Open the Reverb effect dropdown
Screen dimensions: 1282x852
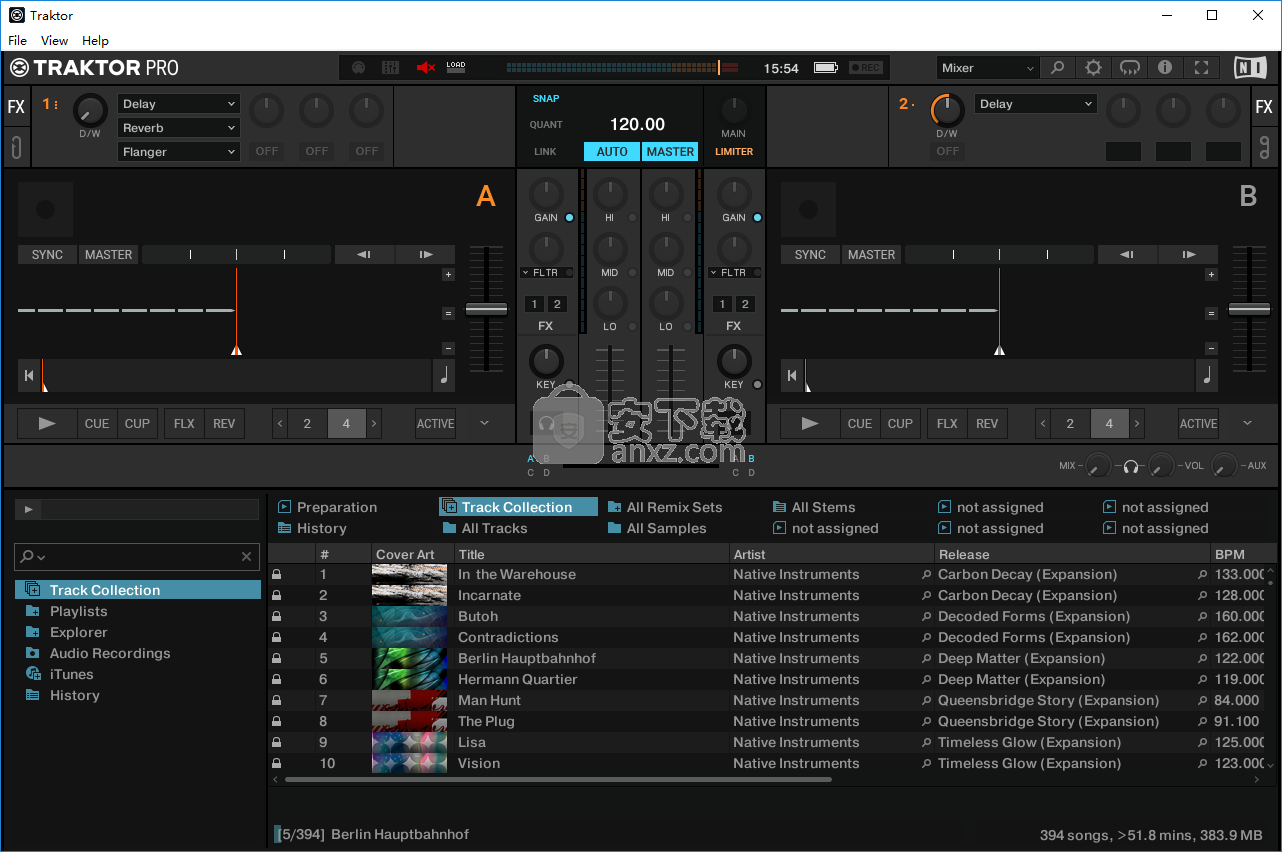pyautogui.click(x=179, y=128)
